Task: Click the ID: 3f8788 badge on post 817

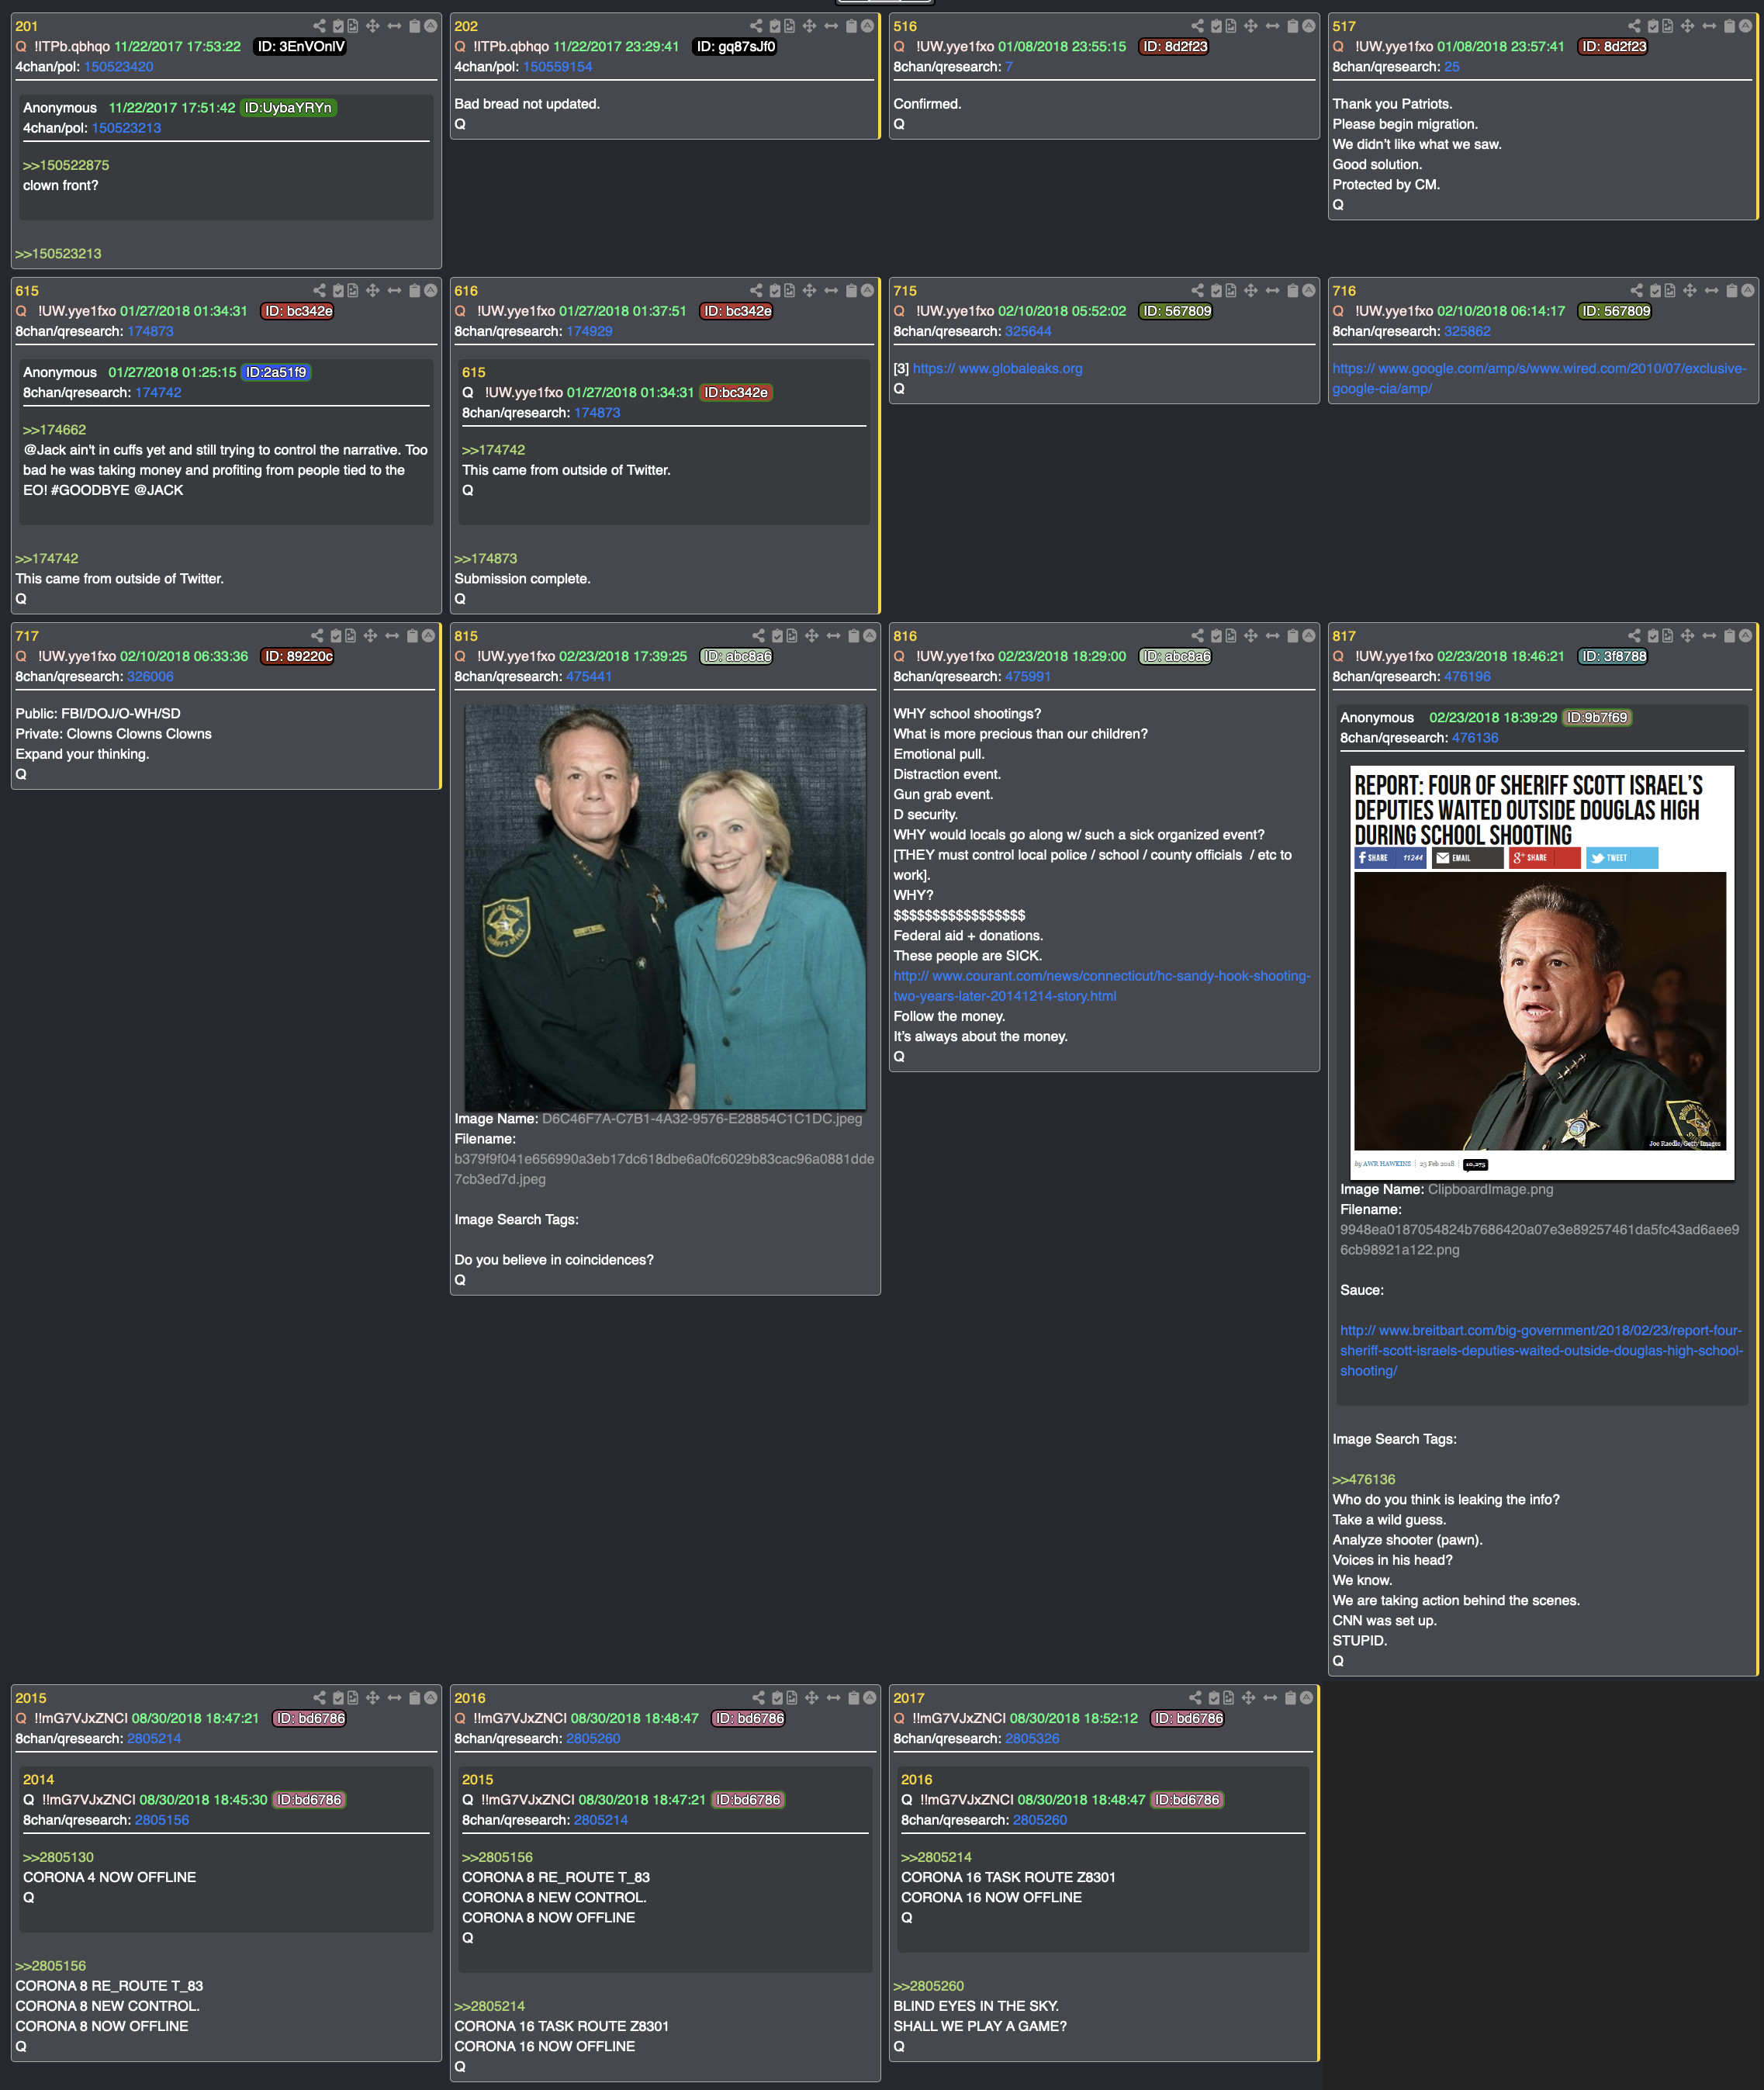Action: (x=1613, y=656)
